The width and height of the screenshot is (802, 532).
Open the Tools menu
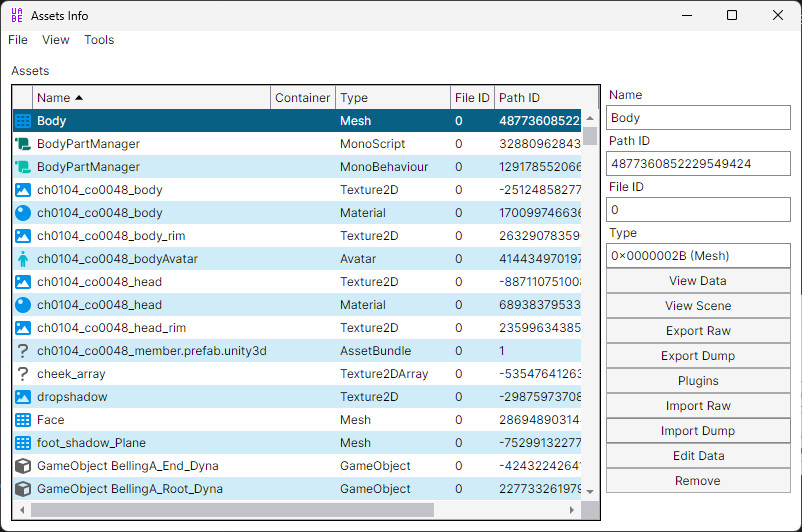pyautogui.click(x=99, y=40)
